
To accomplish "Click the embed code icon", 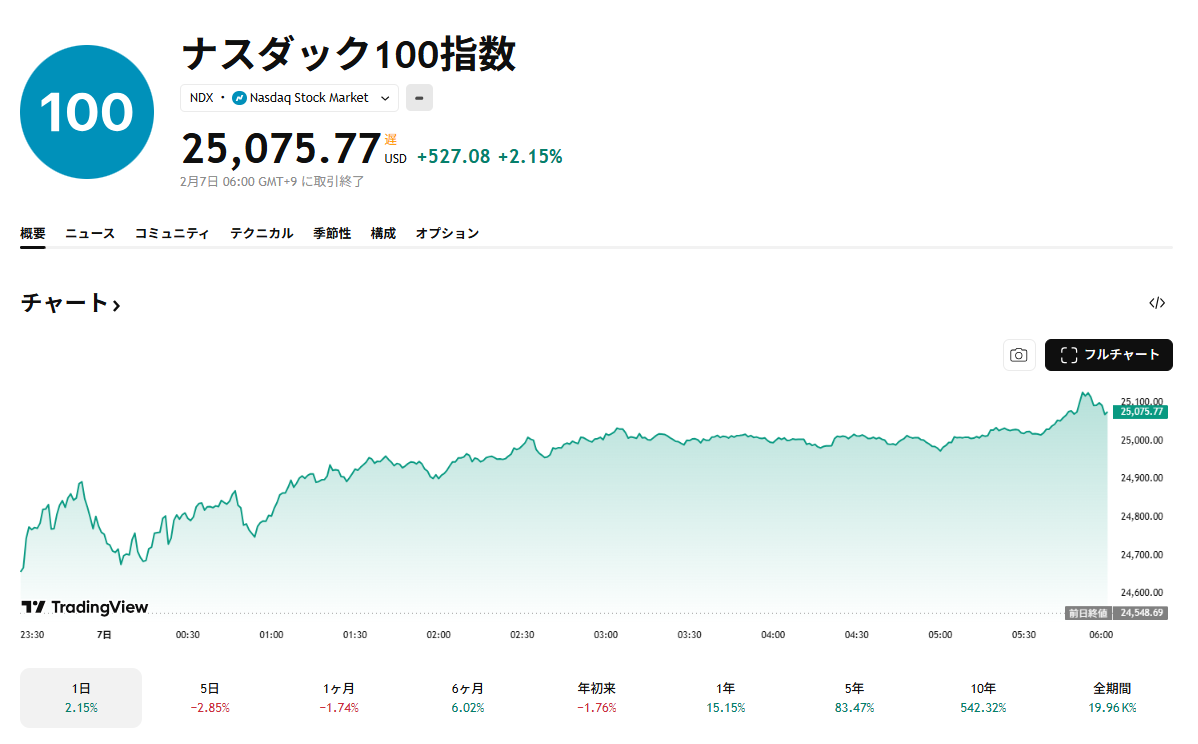I will click(x=1157, y=303).
